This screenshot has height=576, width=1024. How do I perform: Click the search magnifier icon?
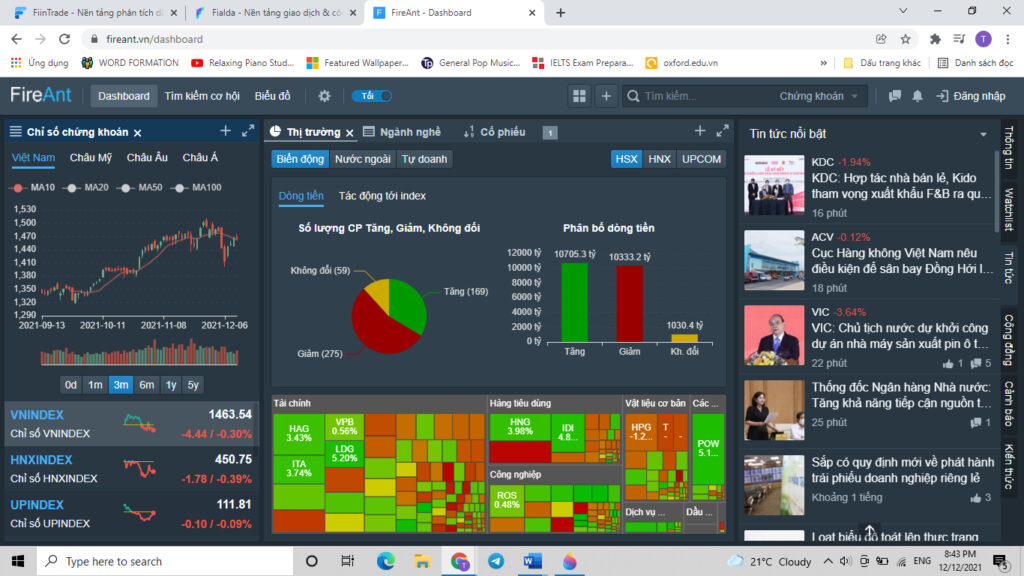click(633, 96)
